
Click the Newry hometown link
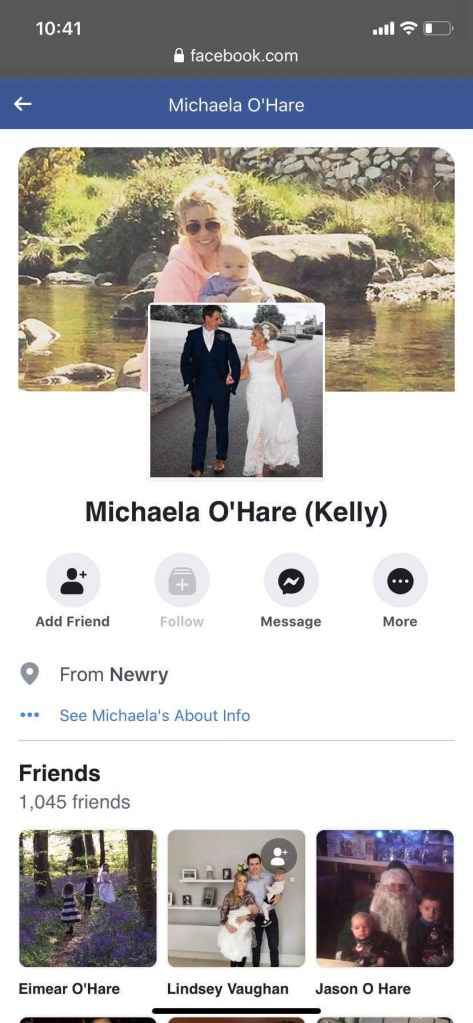[x=139, y=675]
